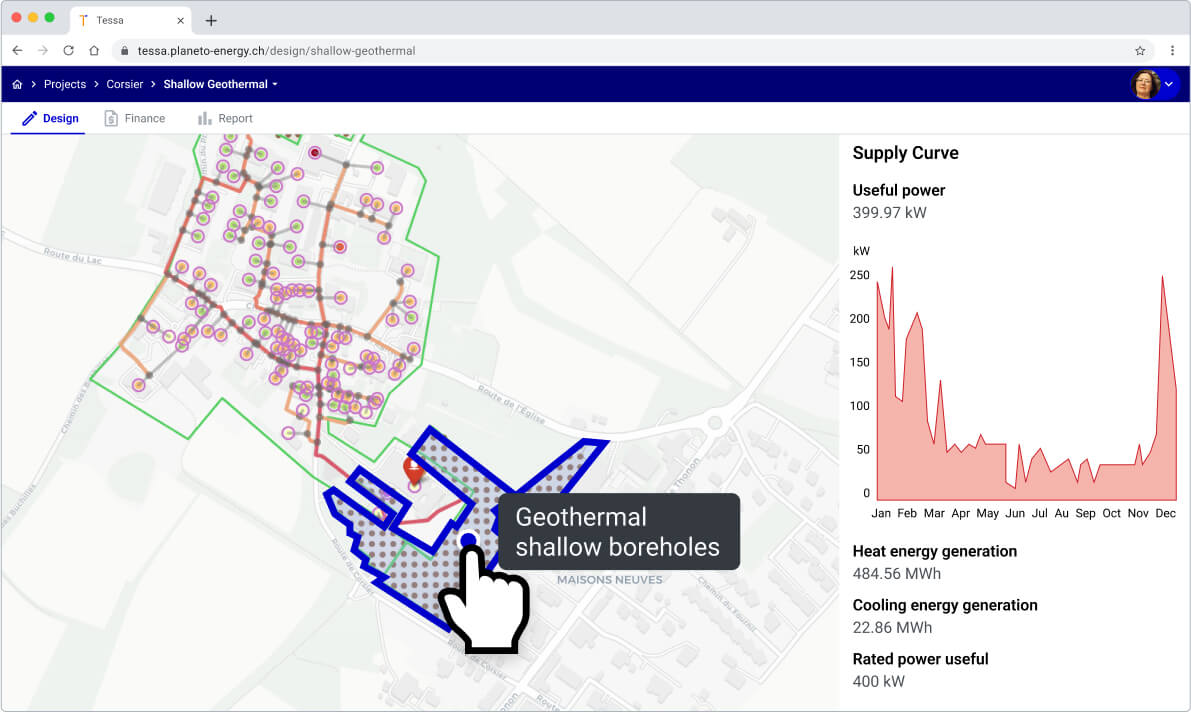This screenshot has height=712, width=1191.
Task: Click the Report bar-chart icon
Action: pos(203,118)
